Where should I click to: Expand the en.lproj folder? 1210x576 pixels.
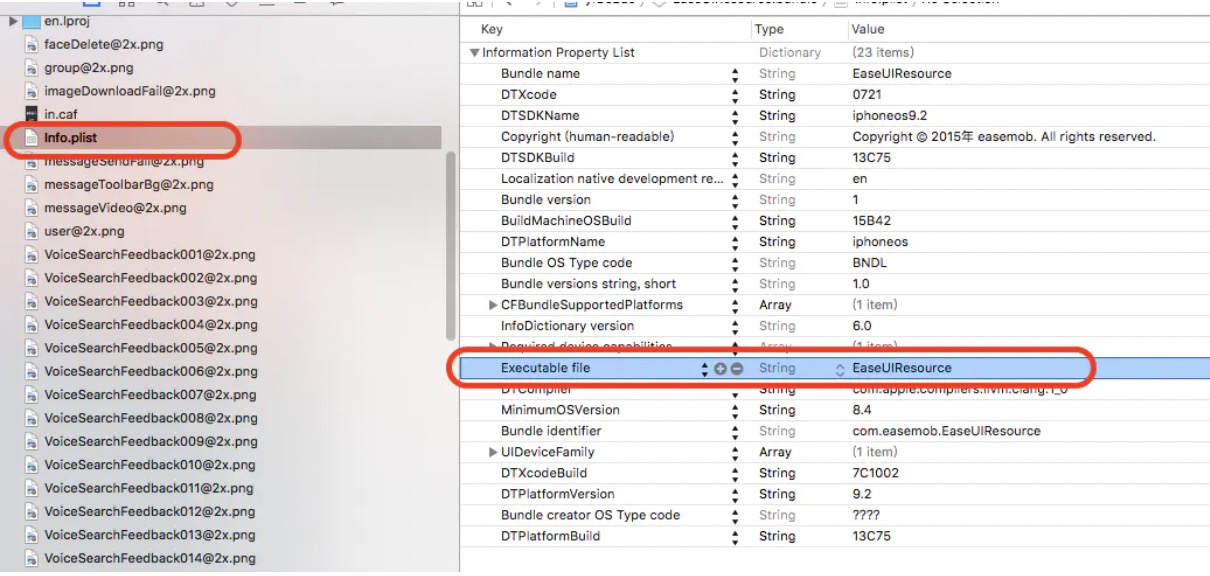[13, 21]
